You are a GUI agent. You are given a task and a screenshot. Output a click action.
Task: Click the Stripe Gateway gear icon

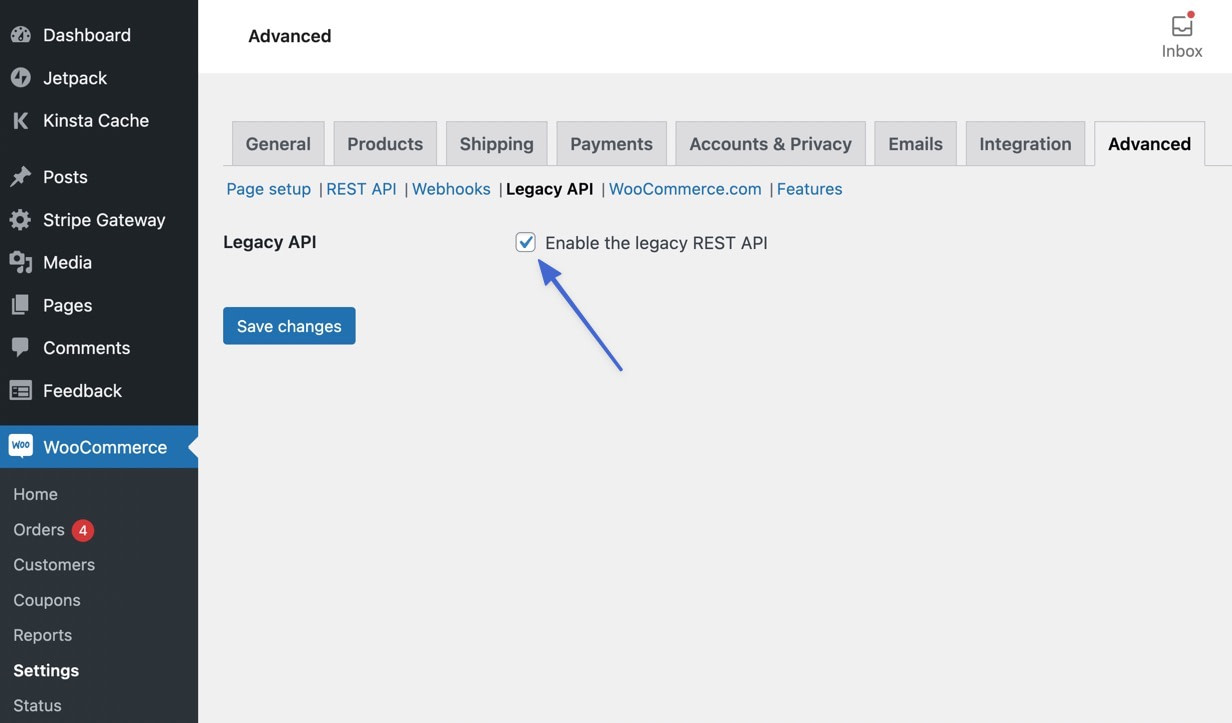click(20, 220)
